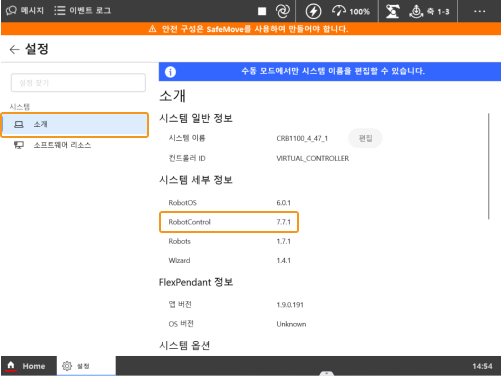The width and height of the screenshot is (501, 376).
Task: Click the 시스템 옵션 heading
Action: [x=184, y=345]
